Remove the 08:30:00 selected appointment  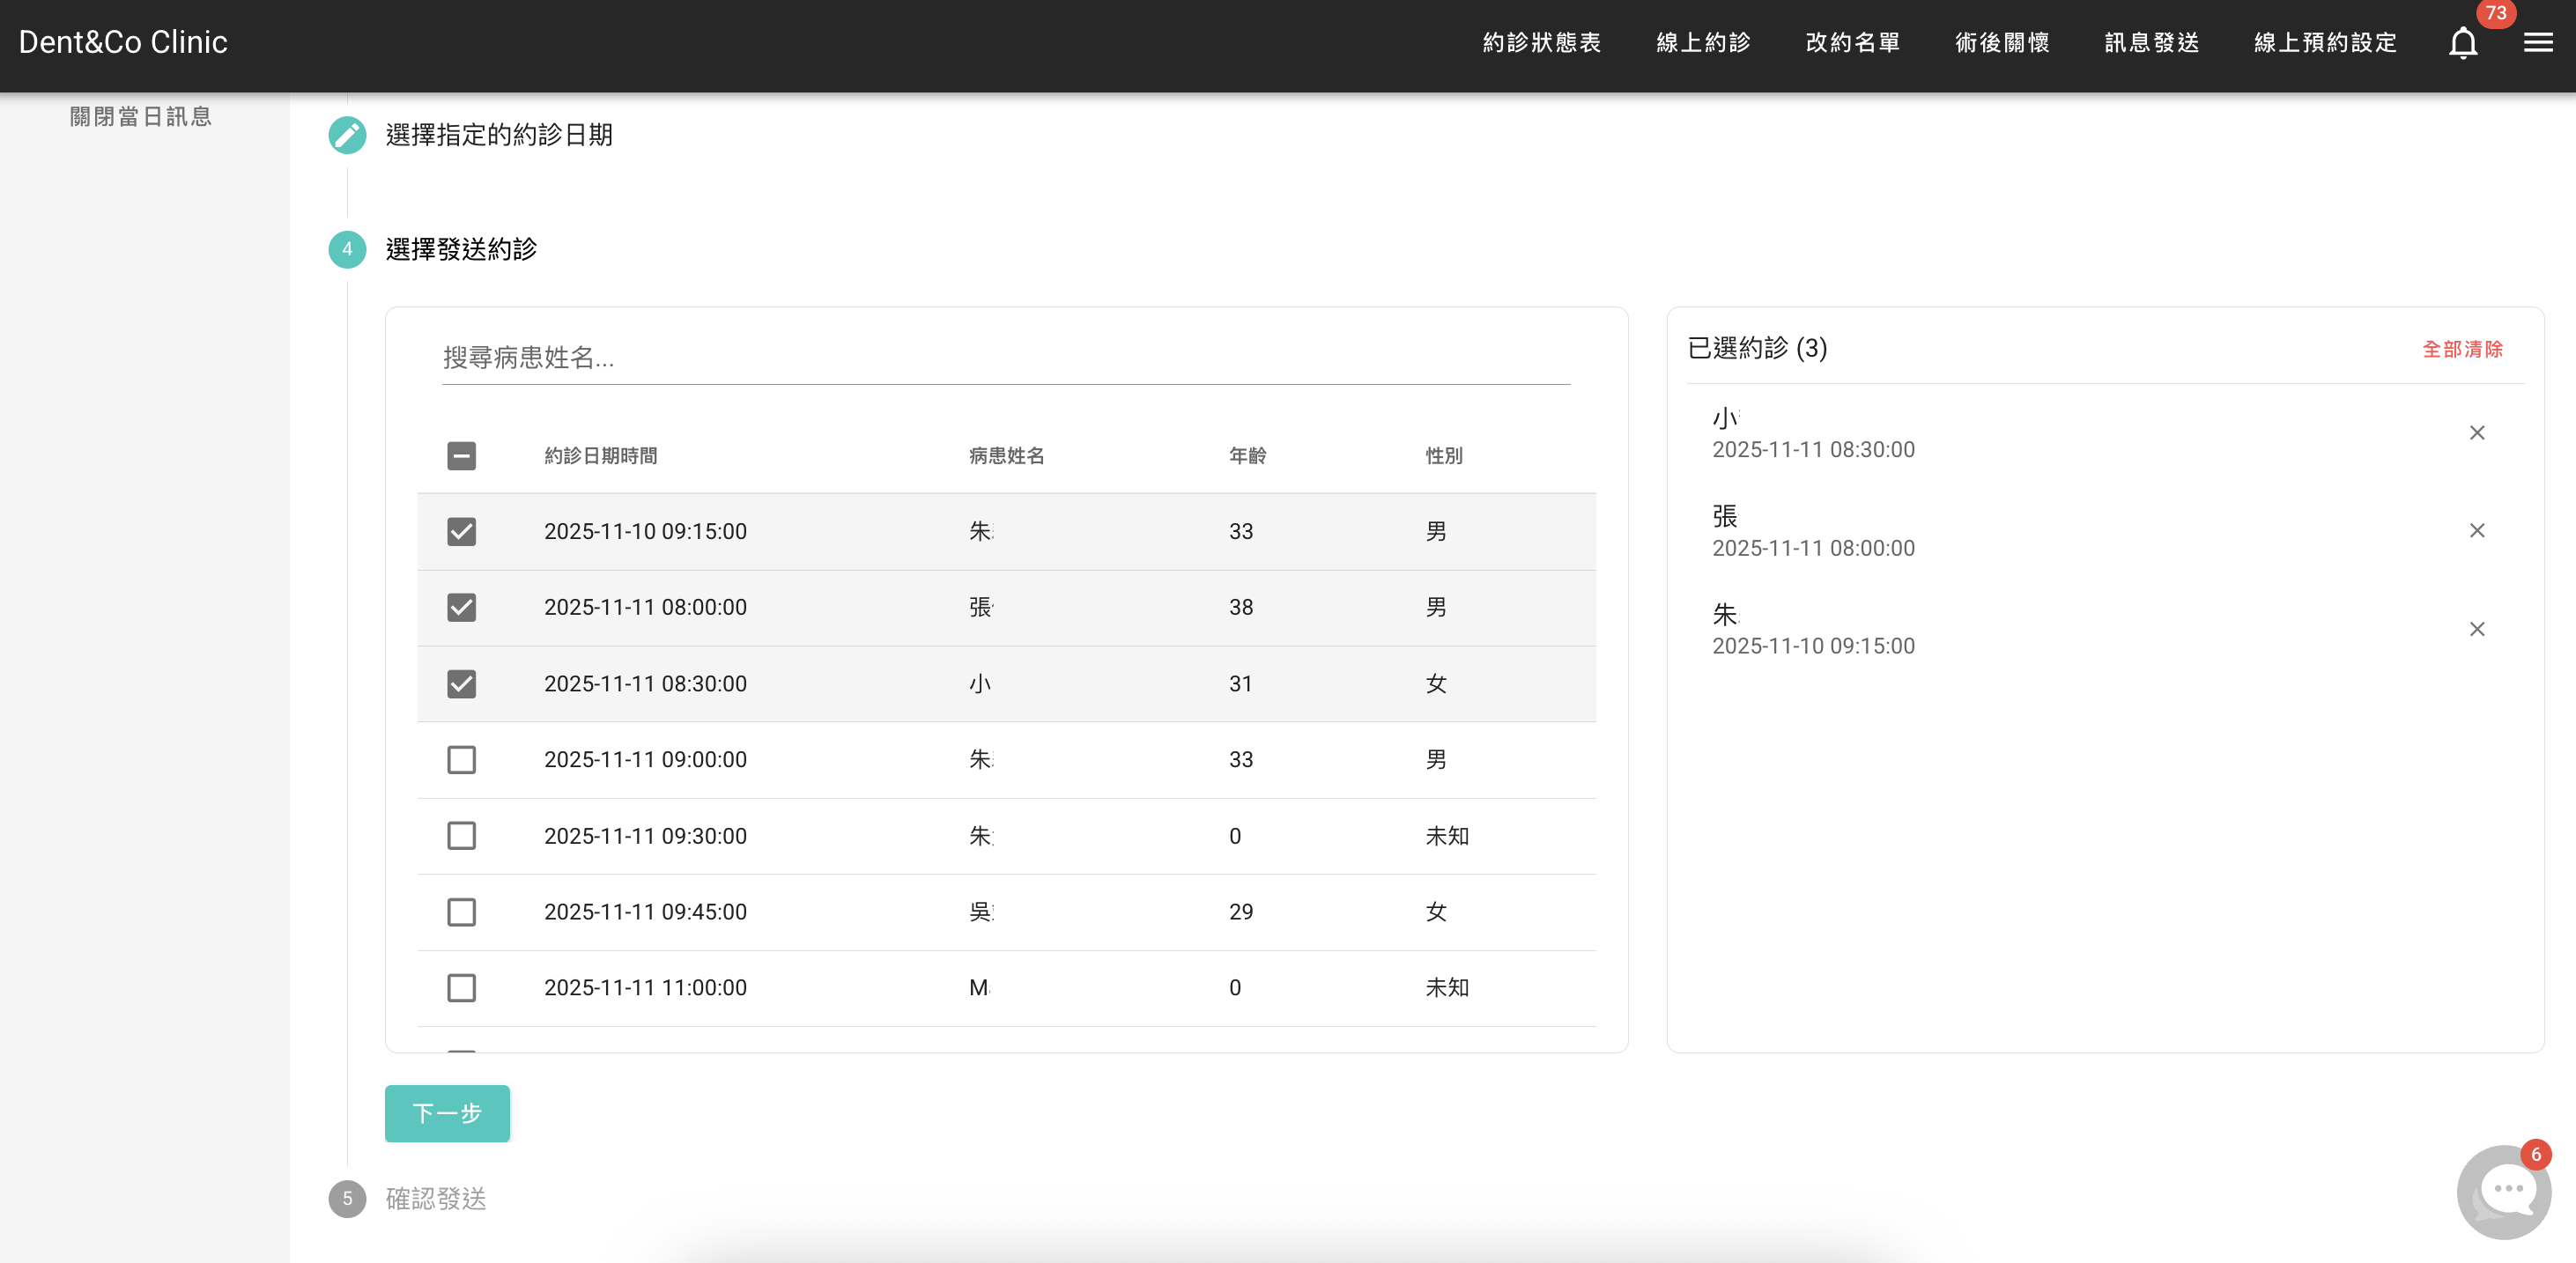click(2476, 433)
